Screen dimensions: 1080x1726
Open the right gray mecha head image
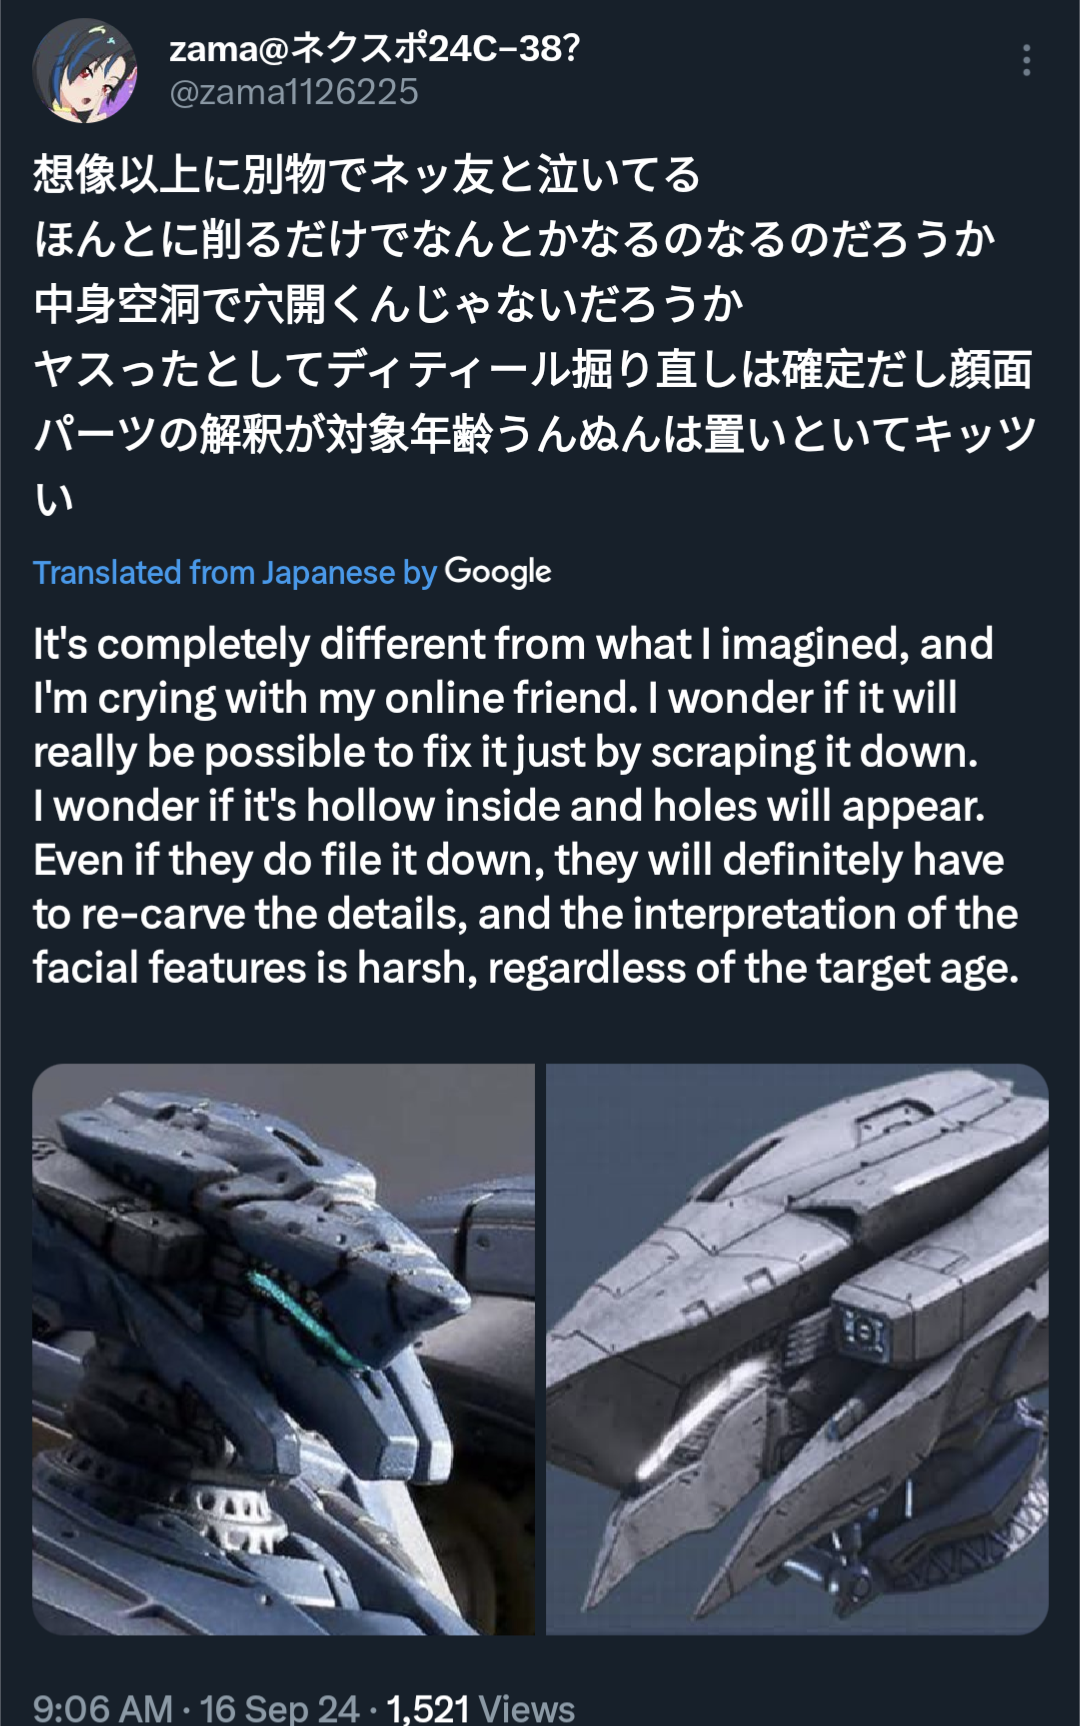point(797,1349)
